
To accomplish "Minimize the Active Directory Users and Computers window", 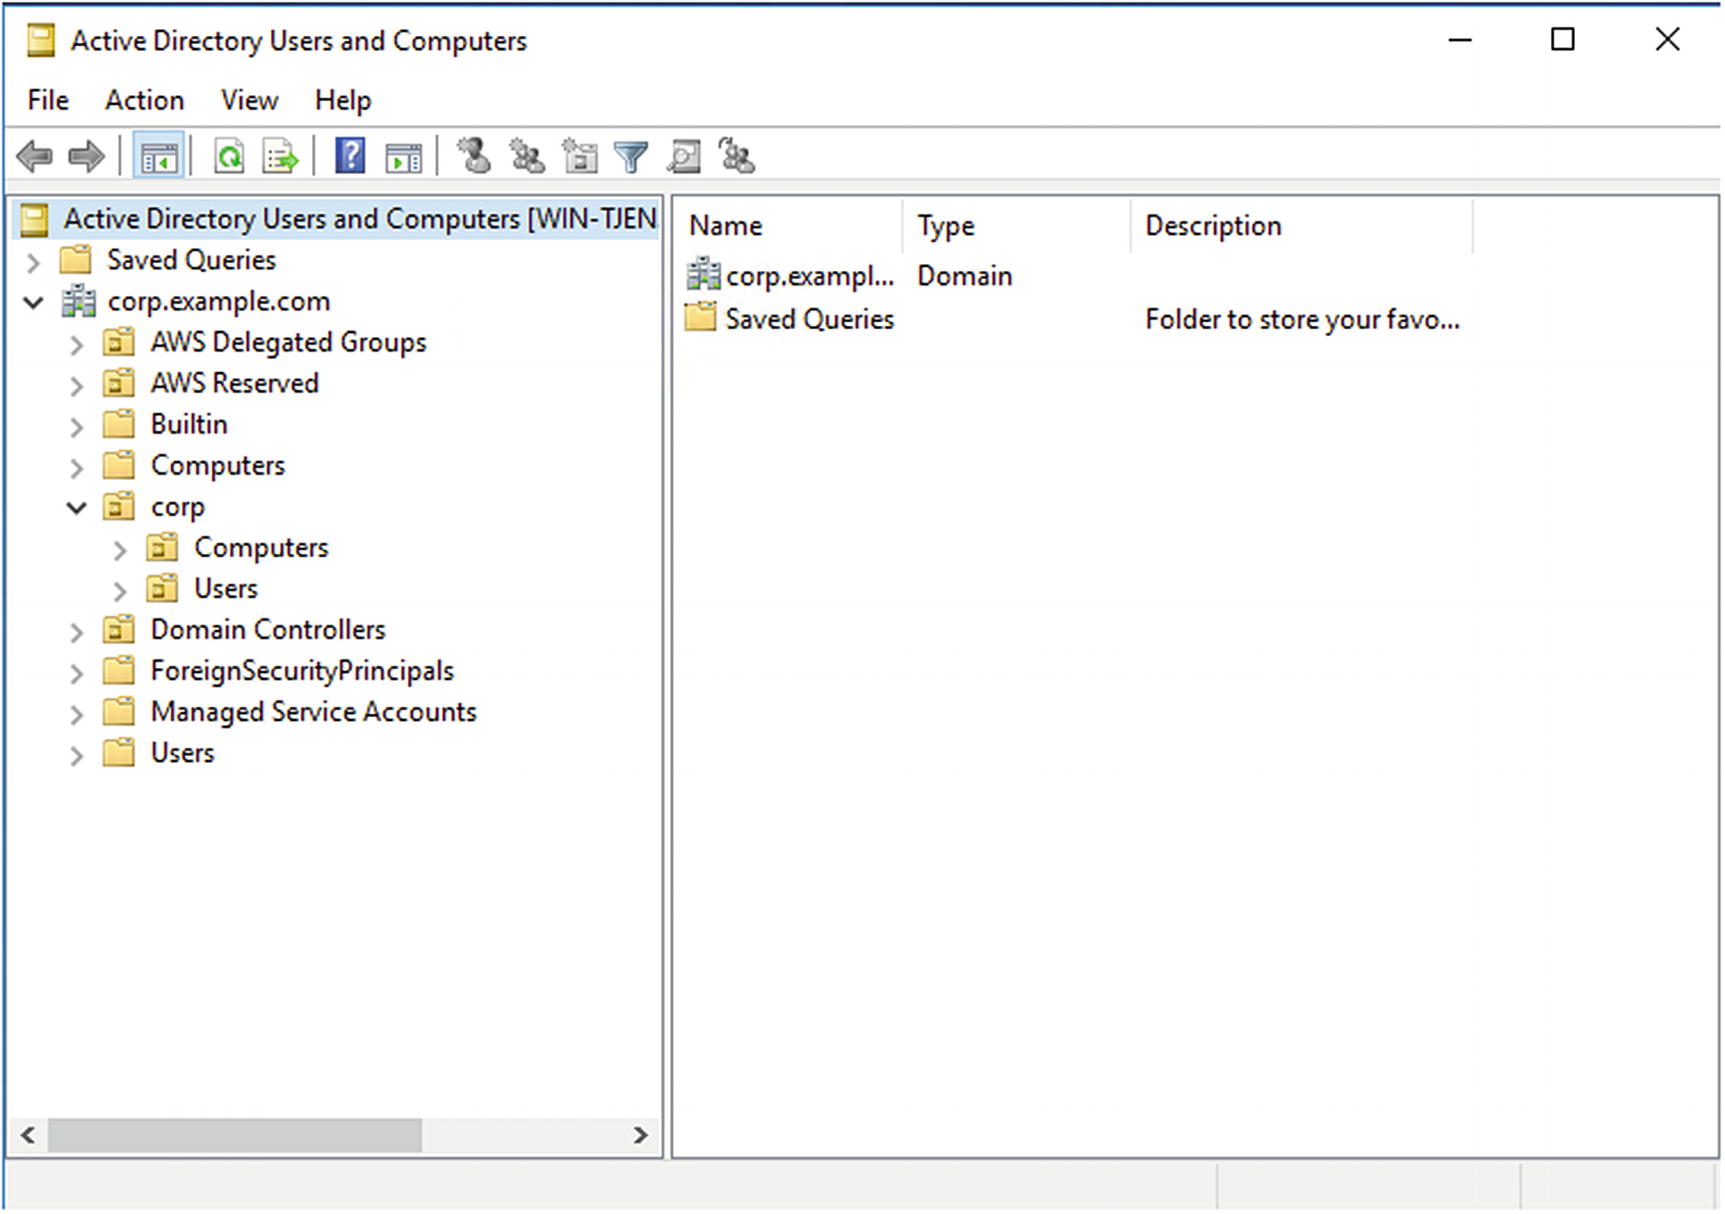I will pyautogui.click(x=1461, y=40).
